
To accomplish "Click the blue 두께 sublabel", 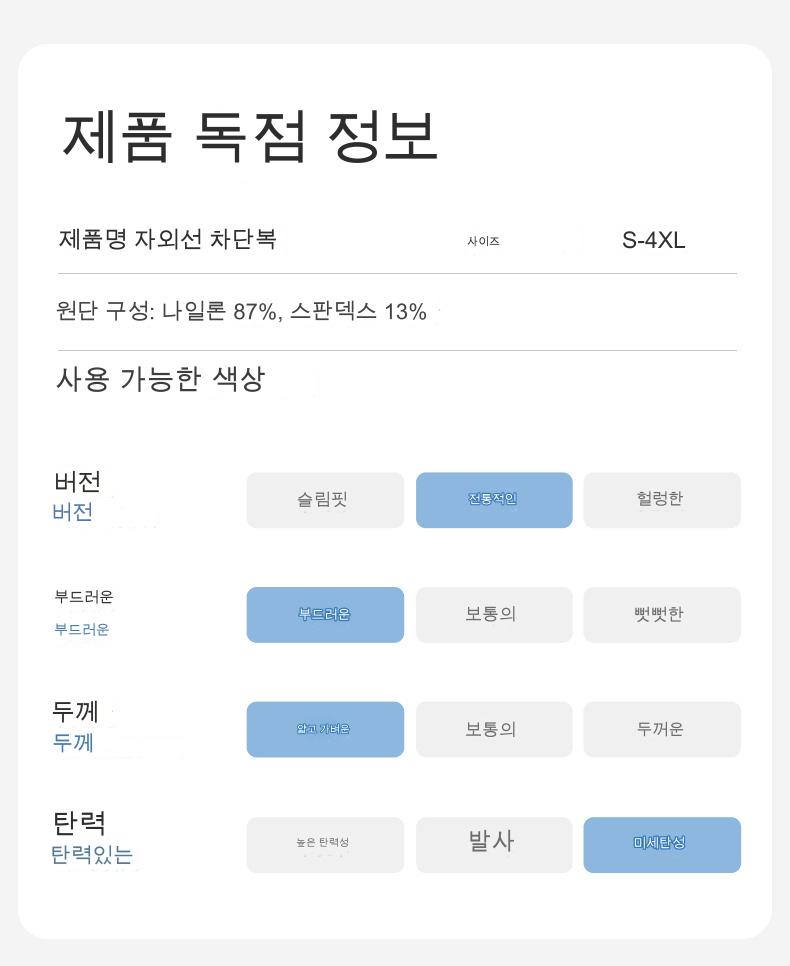I will 73,743.
